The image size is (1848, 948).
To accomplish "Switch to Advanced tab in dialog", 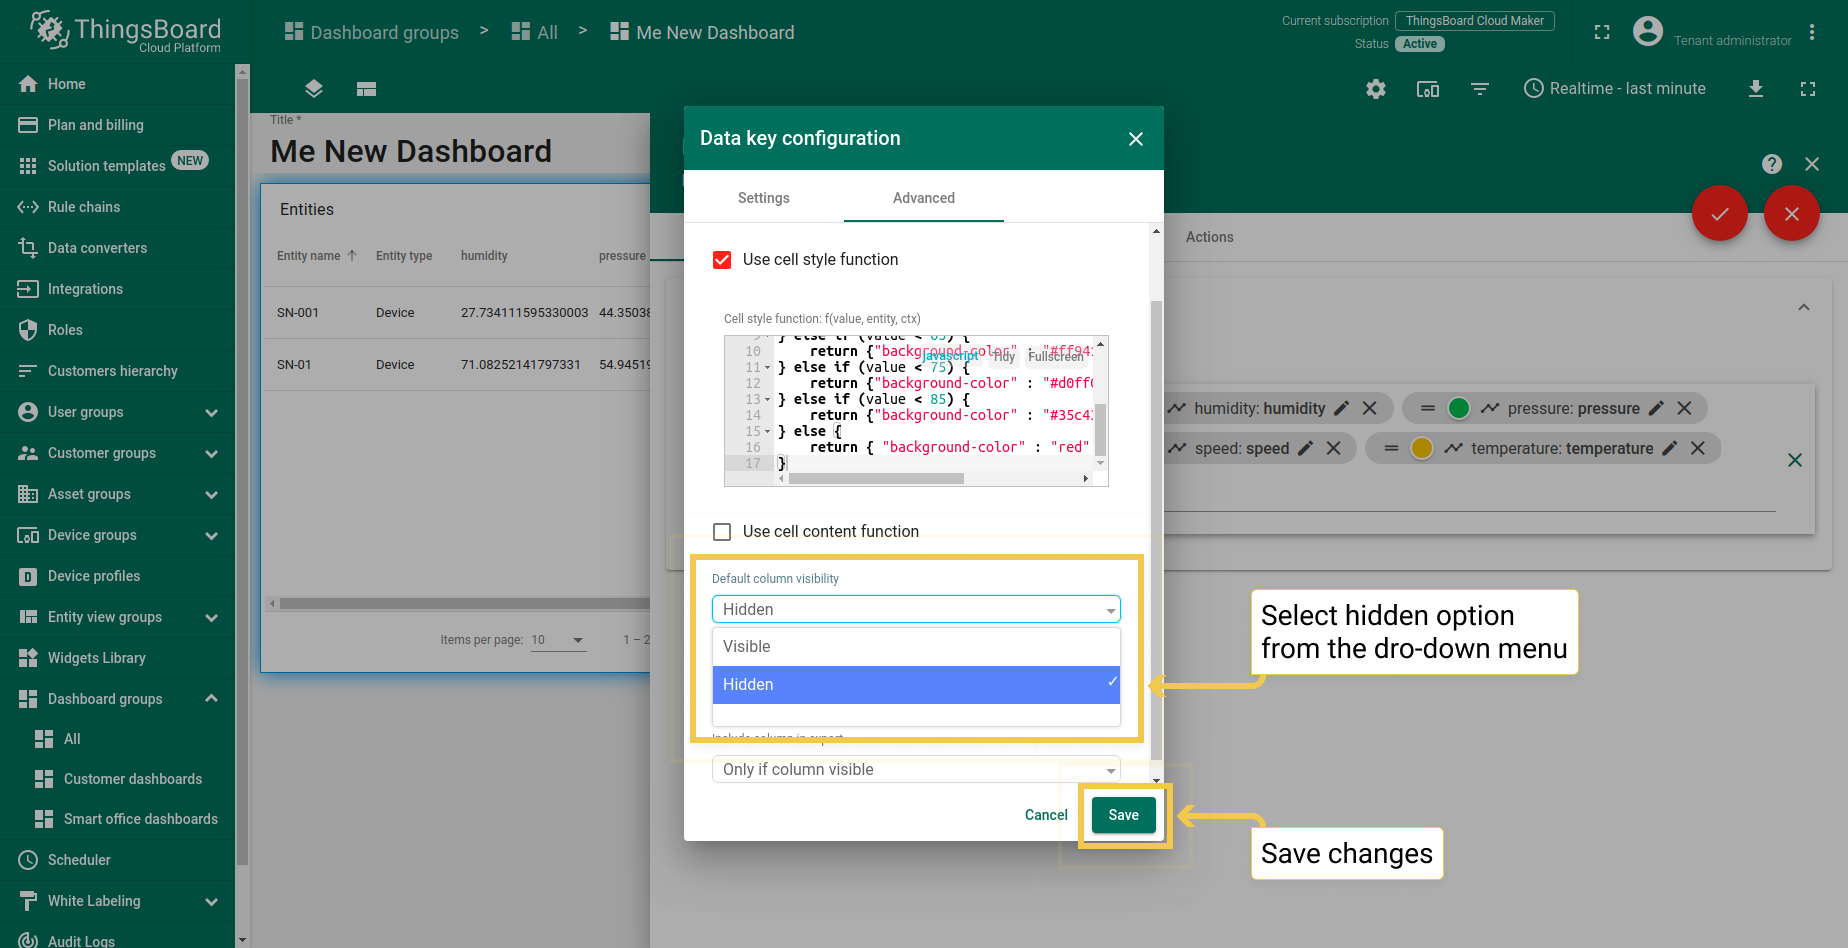I will pyautogui.click(x=924, y=198).
